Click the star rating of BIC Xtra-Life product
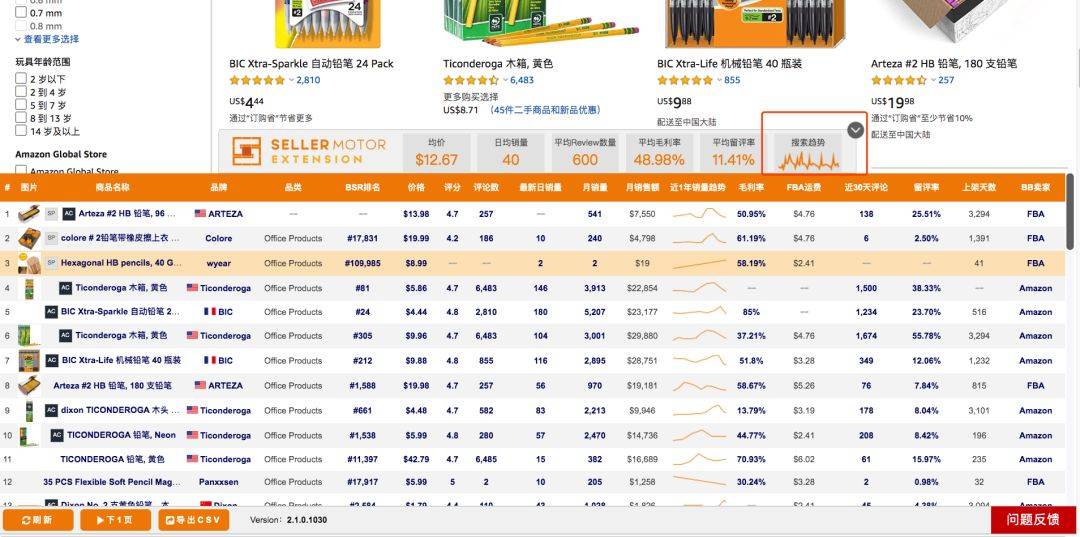The width and height of the screenshot is (1080, 537). pos(685,80)
